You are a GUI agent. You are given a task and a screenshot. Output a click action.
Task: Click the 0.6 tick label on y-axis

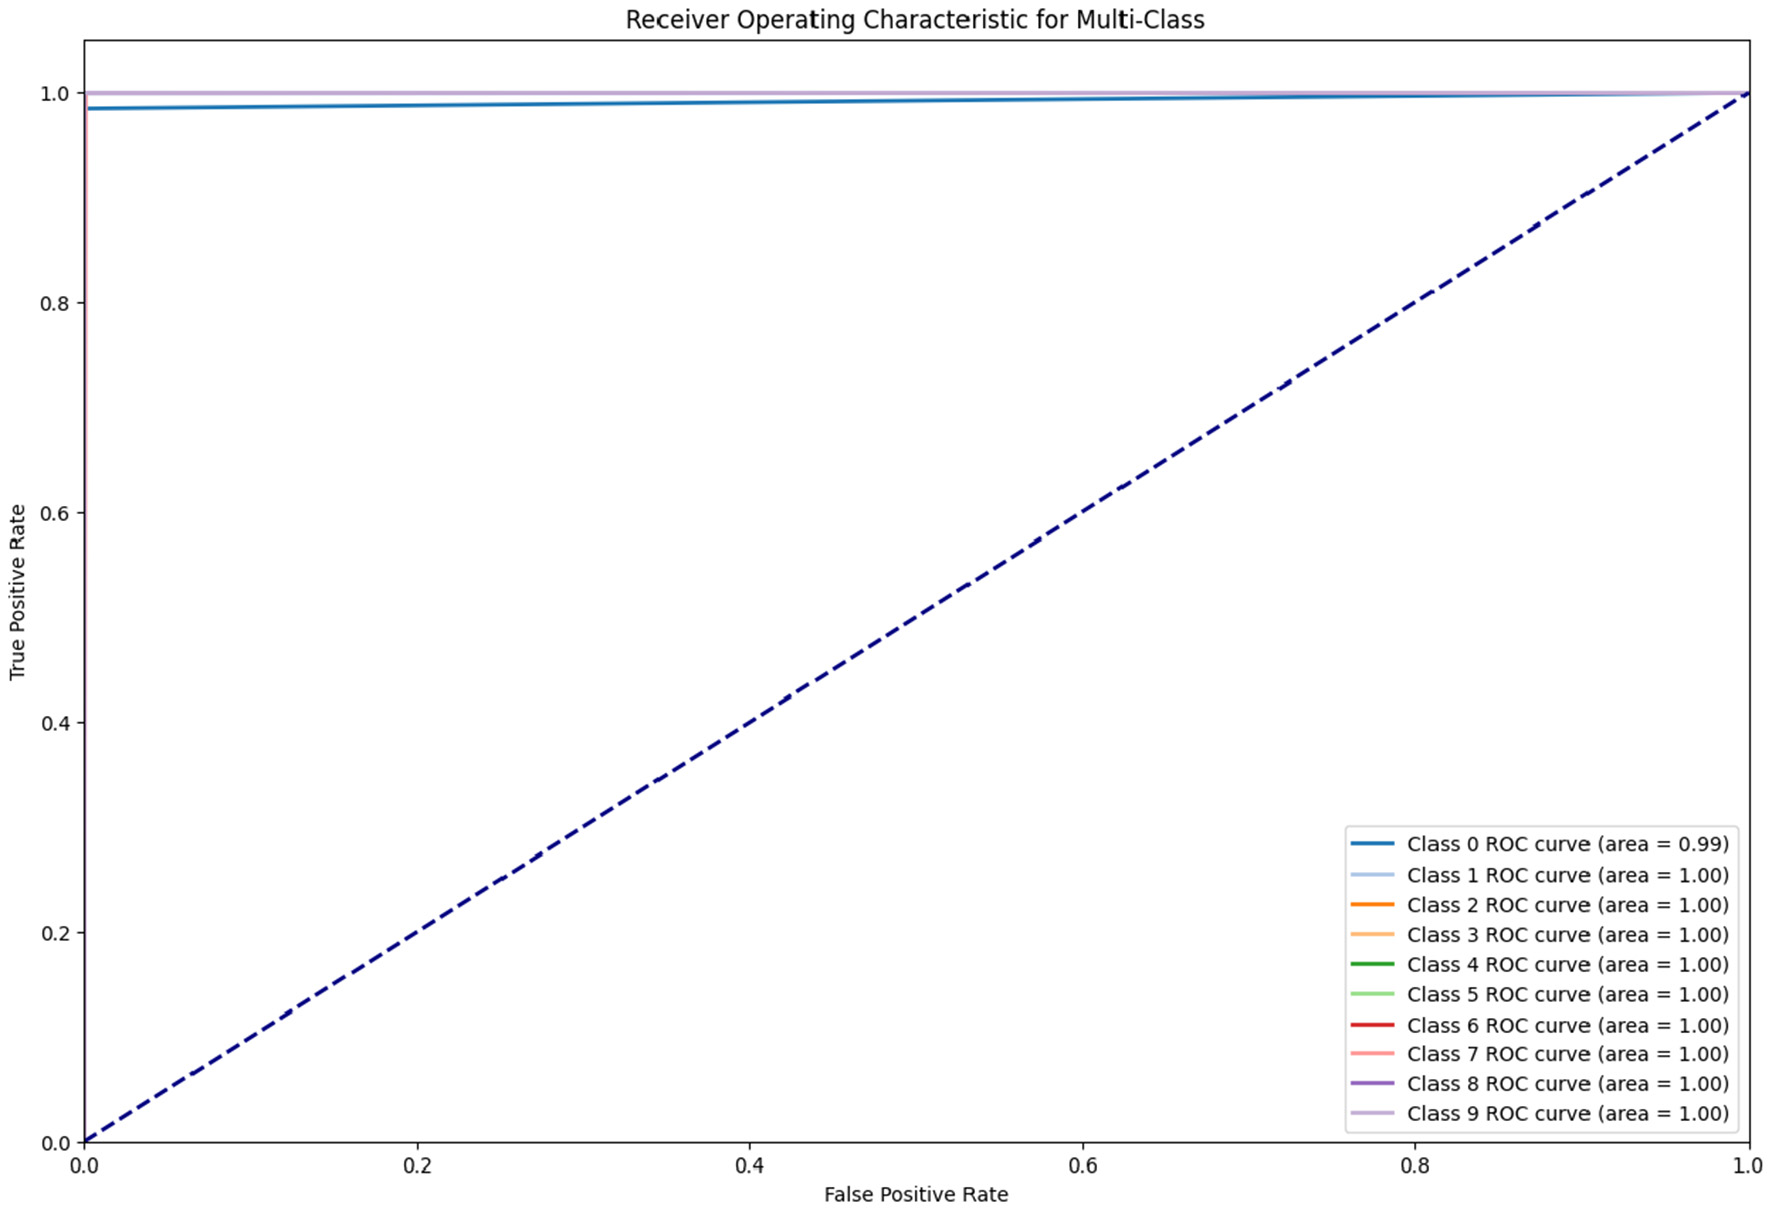(x=54, y=513)
